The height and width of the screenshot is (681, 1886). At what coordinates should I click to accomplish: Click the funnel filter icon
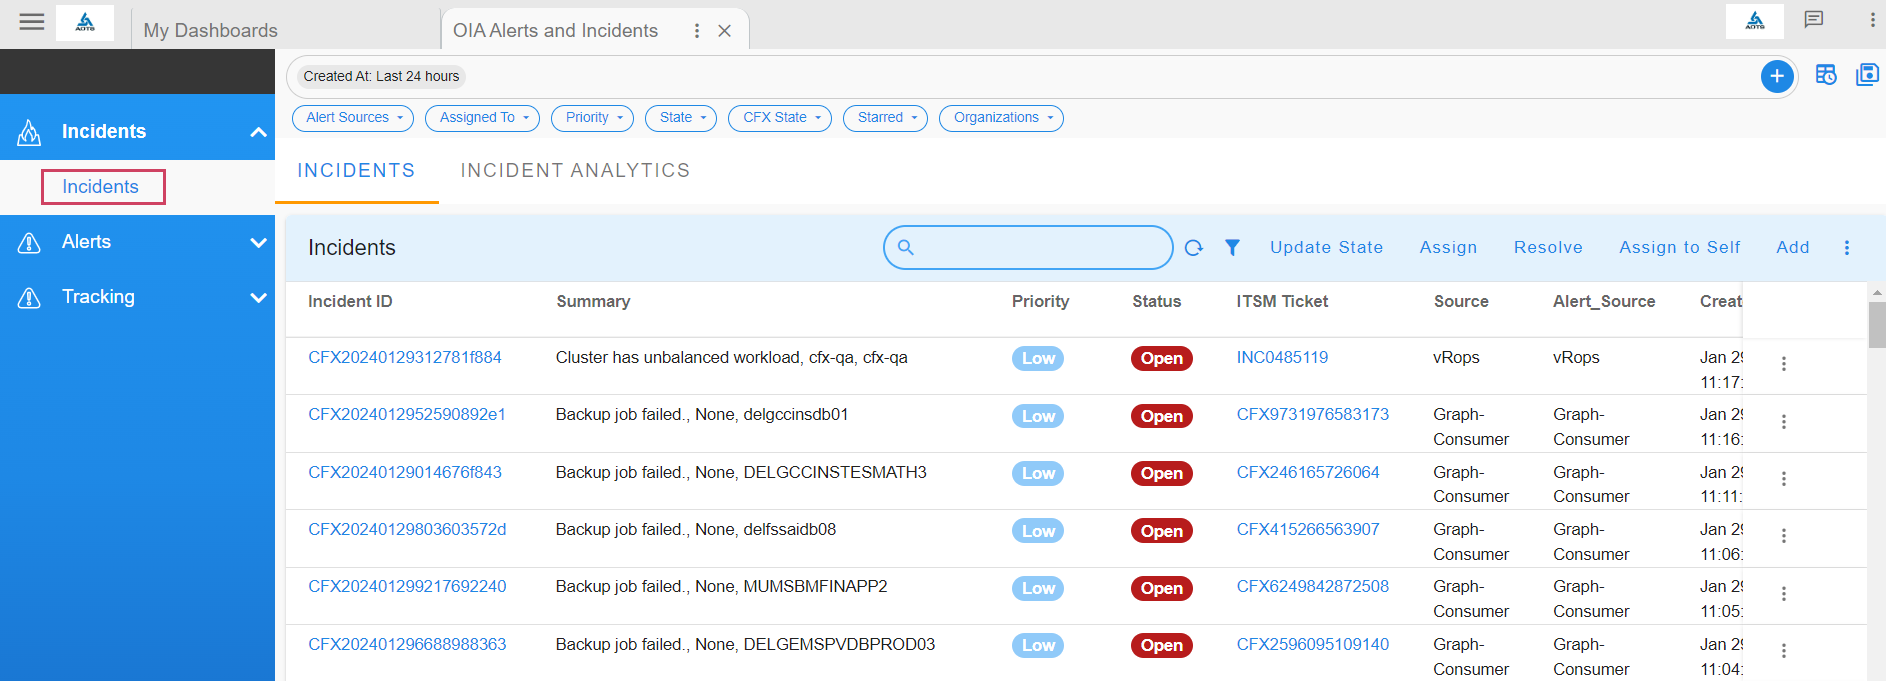point(1232,248)
